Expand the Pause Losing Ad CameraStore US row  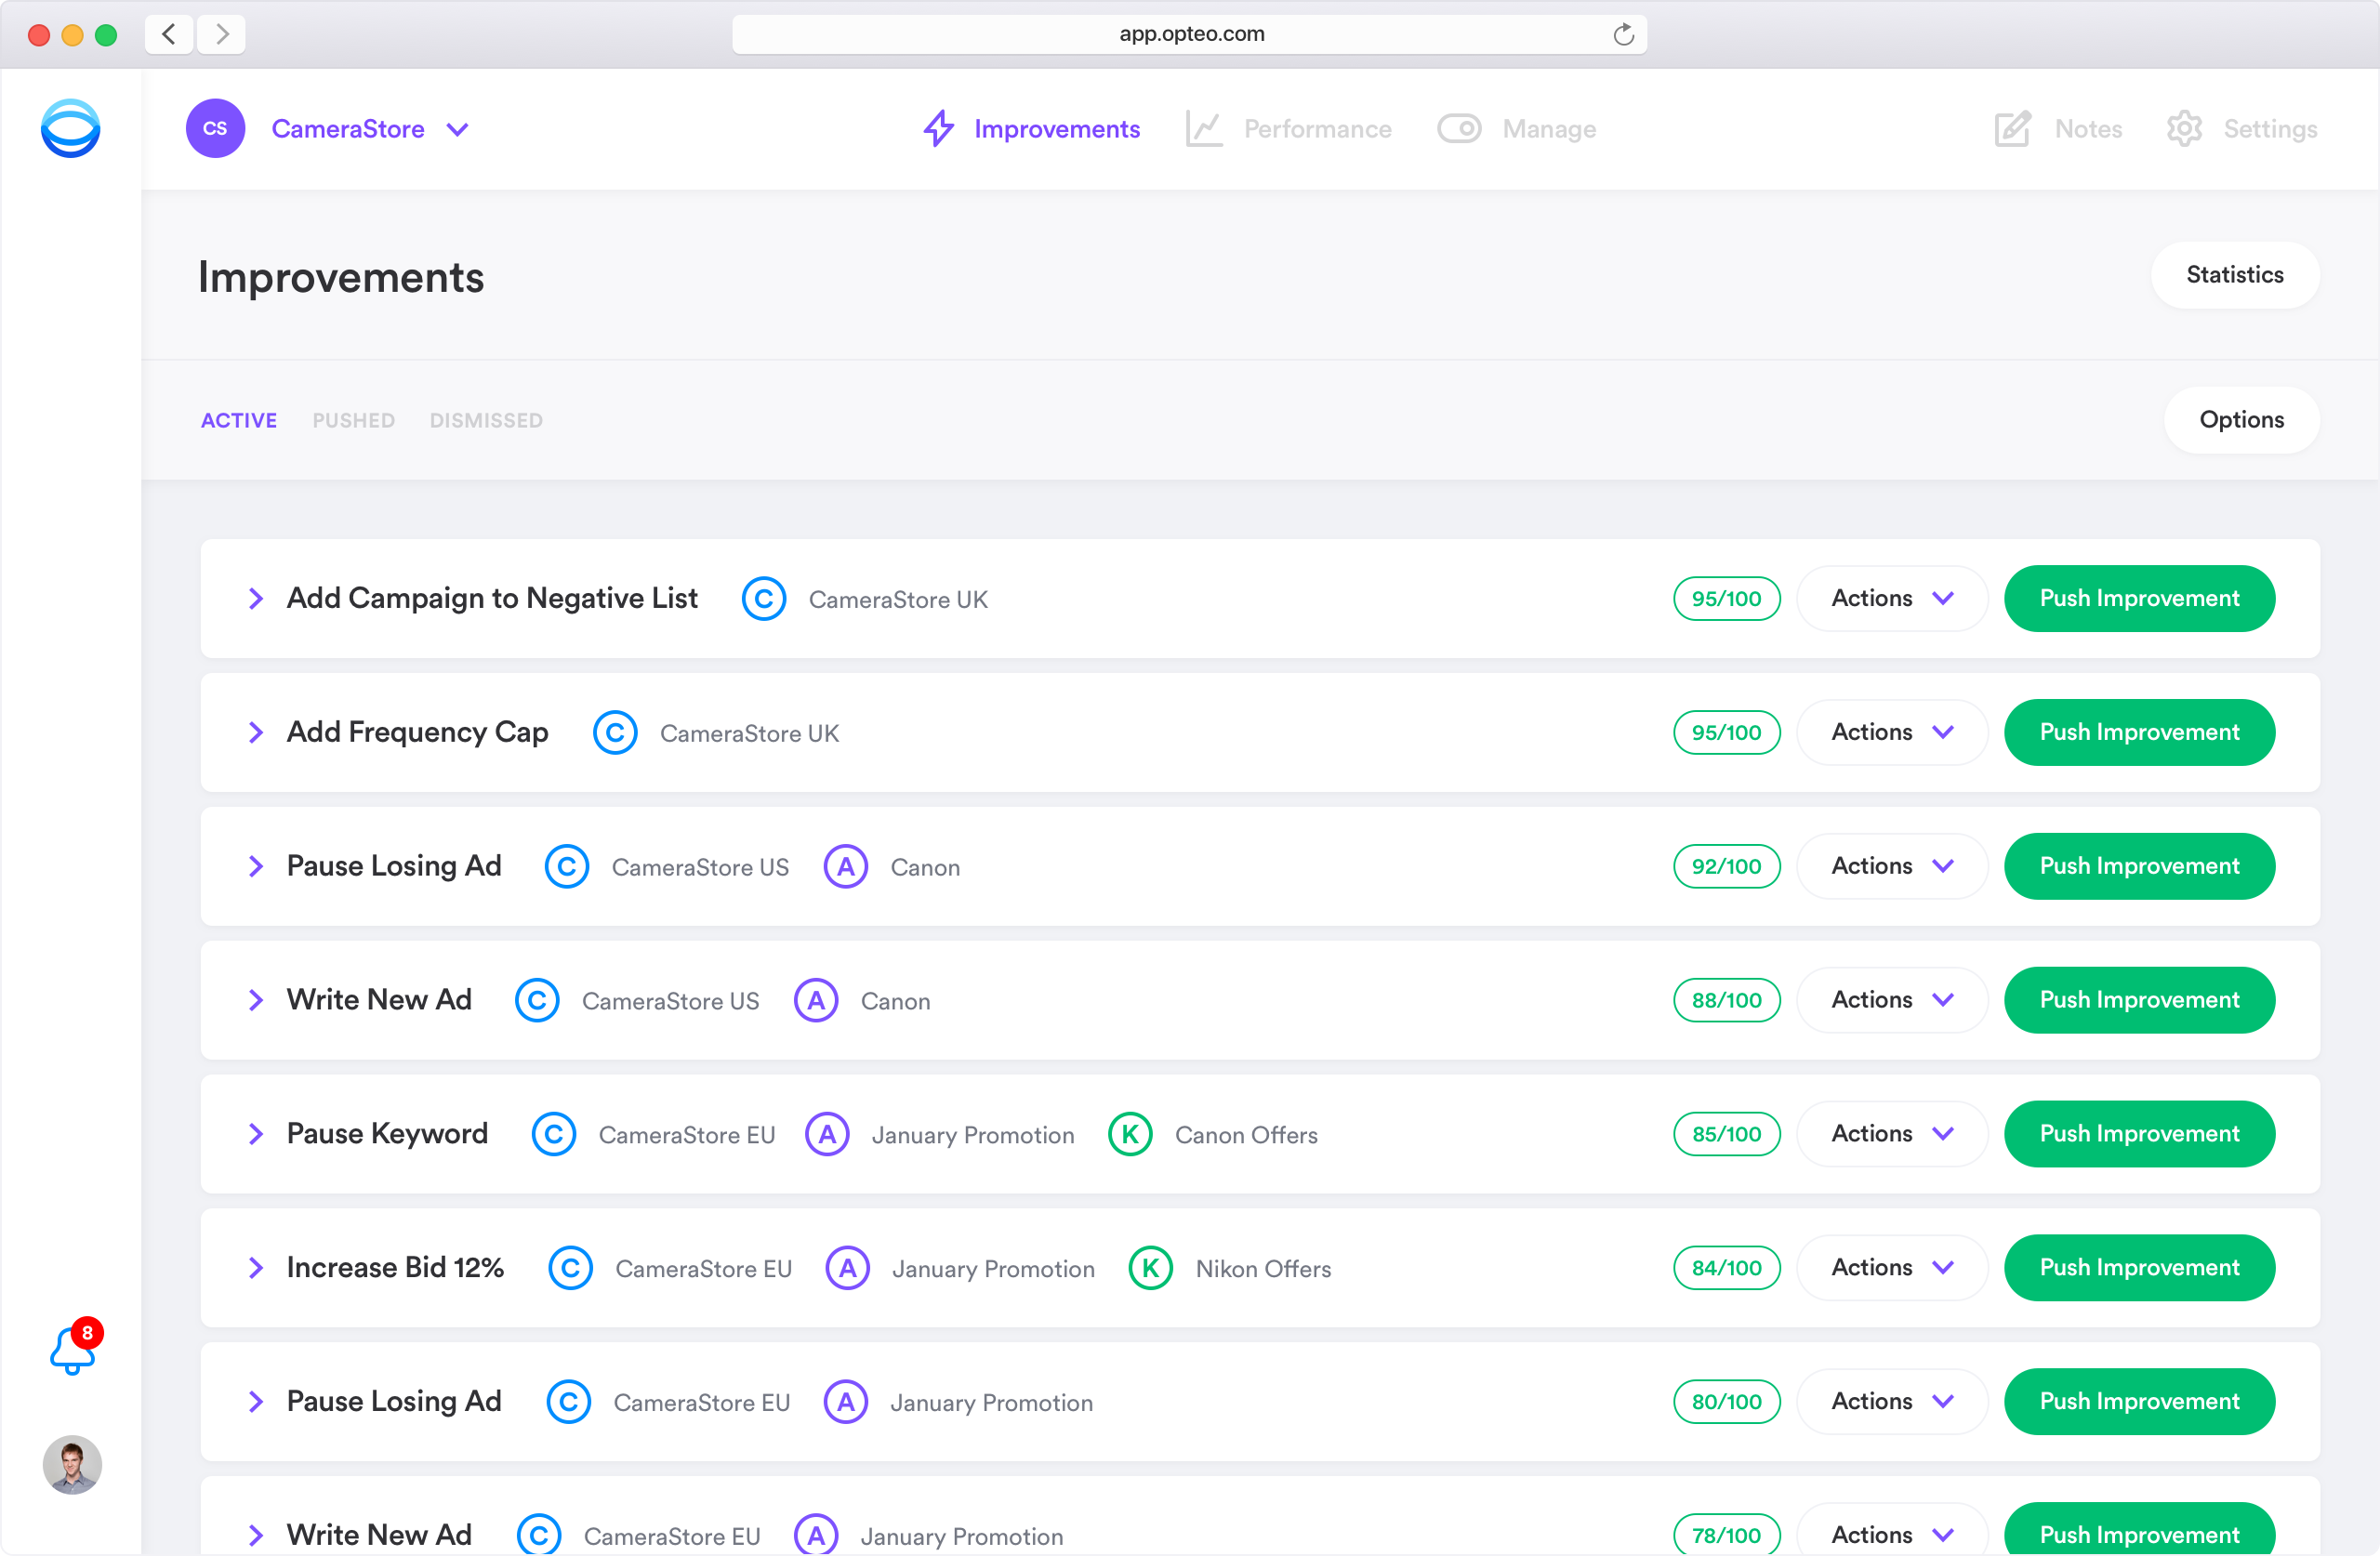[x=256, y=866]
